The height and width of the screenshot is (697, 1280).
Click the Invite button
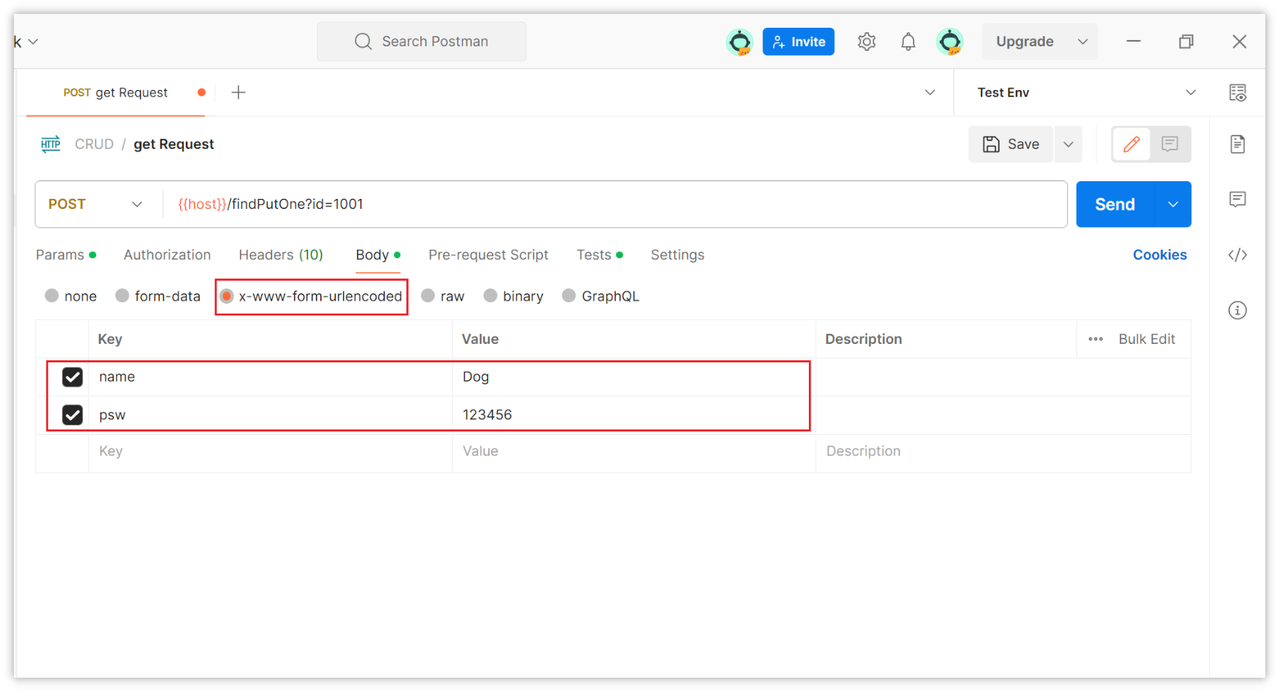pyautogui.click(x=799, y=42)
